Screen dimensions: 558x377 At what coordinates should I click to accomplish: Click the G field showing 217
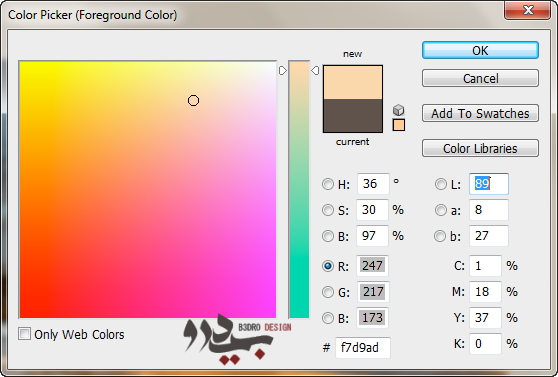(373, 292)
